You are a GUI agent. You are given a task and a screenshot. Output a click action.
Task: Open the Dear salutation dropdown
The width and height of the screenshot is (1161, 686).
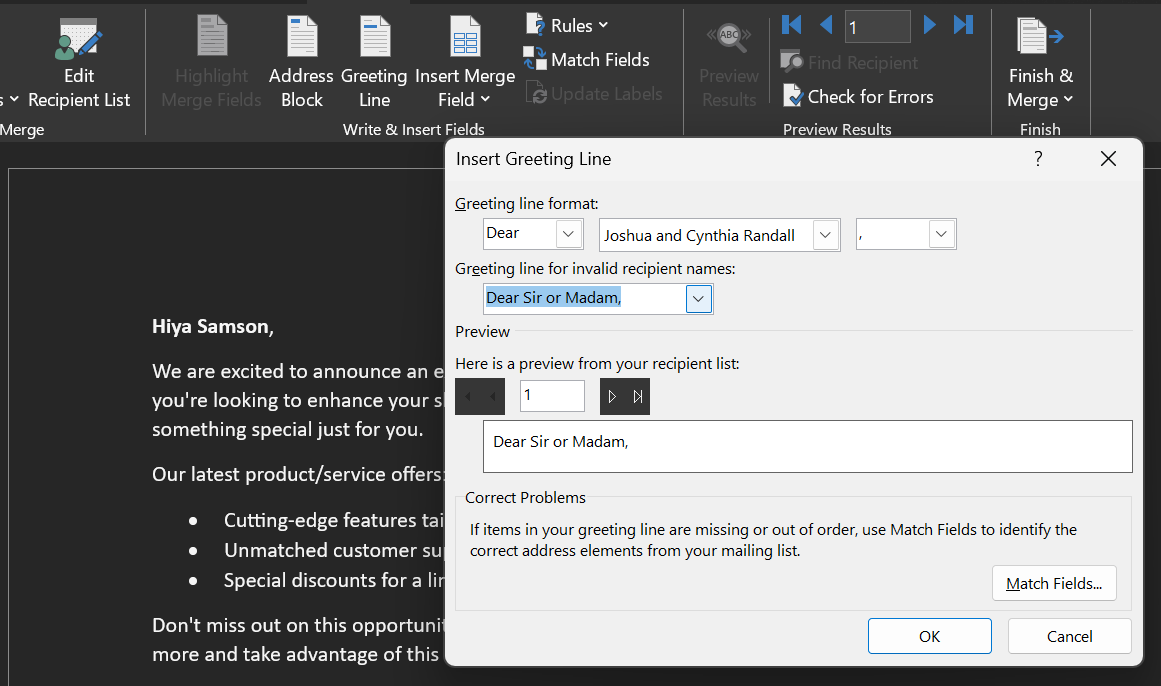click(568, 233)
